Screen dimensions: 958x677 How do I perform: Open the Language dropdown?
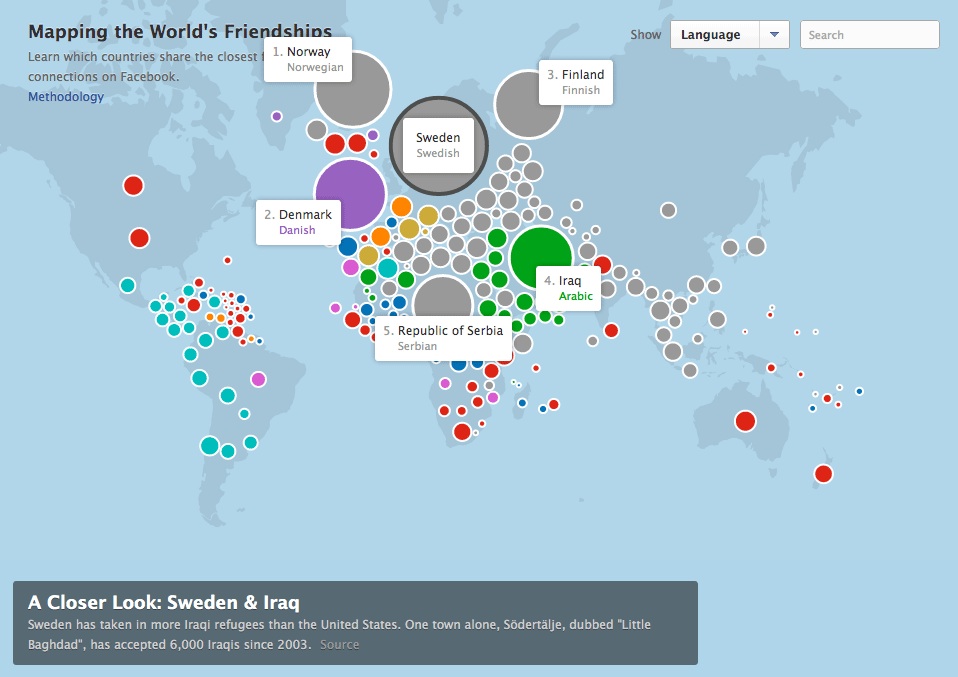[713, 35]
